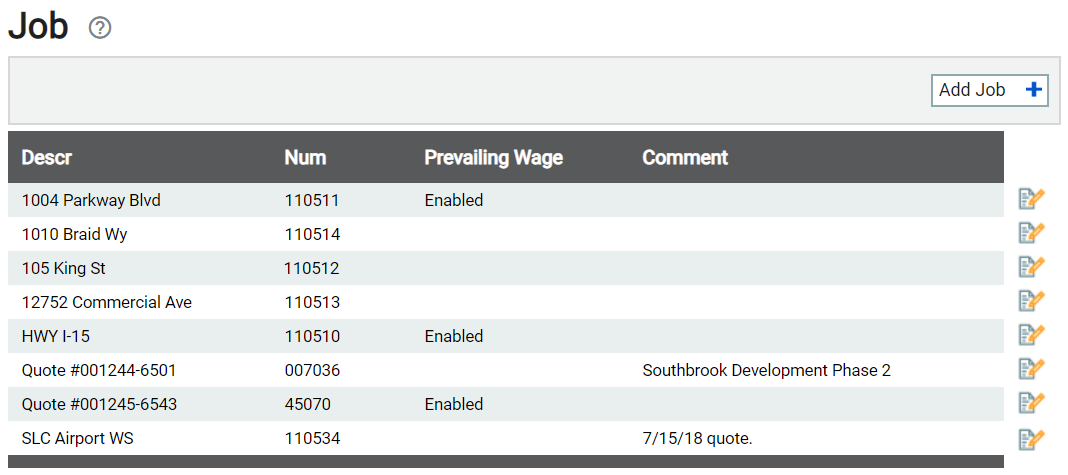Image resolution: width=1068 pixels, height=475 pixels.
Task: Select the Southbrook Development Phase 2 comment
Action: pos(766,371)
